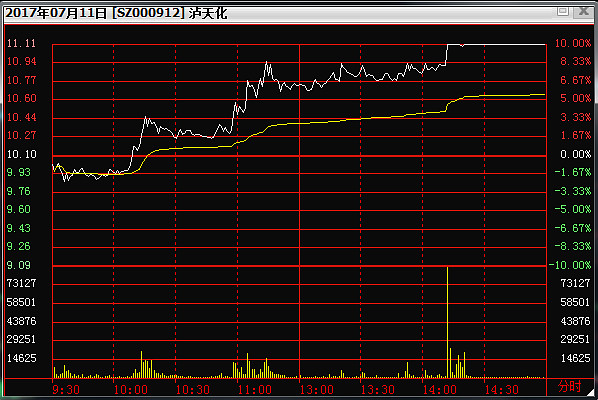This screenshot has height=400, width=598.
Task: Select the 9:30 time axis label
Action: tap(66, 390)
